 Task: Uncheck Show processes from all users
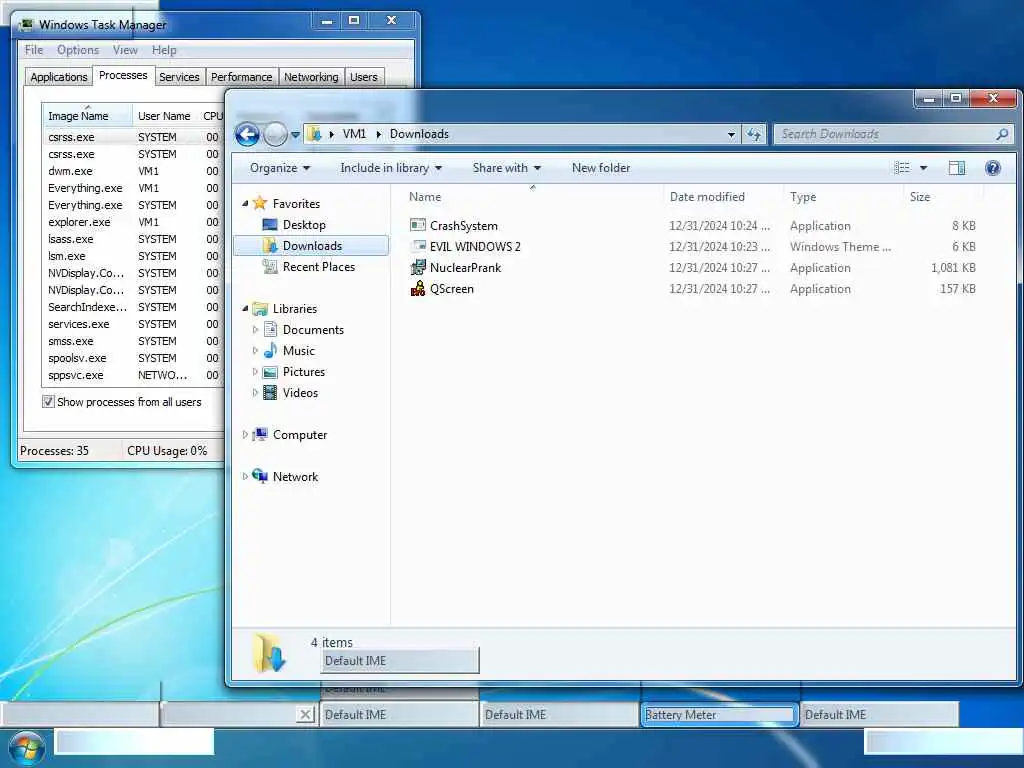(x=48, y=402)
